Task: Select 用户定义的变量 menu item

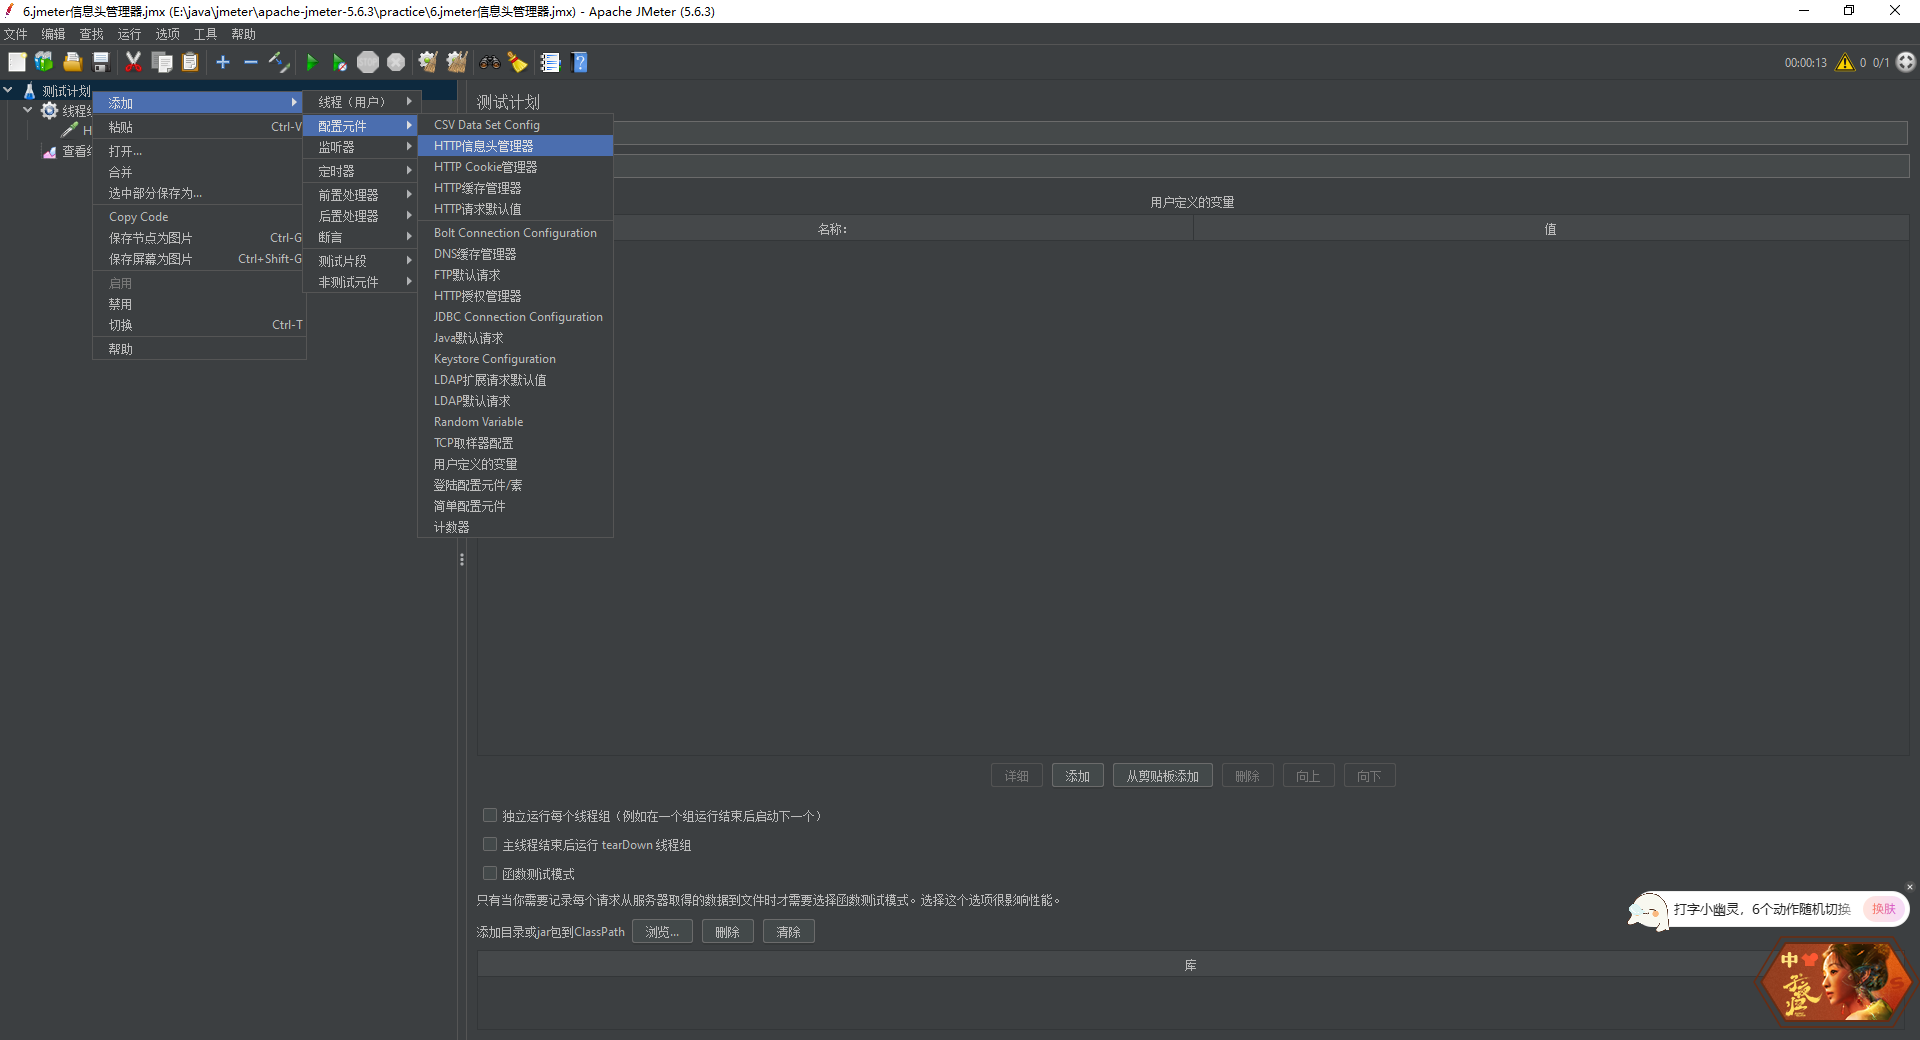Action: coord(515,464)
